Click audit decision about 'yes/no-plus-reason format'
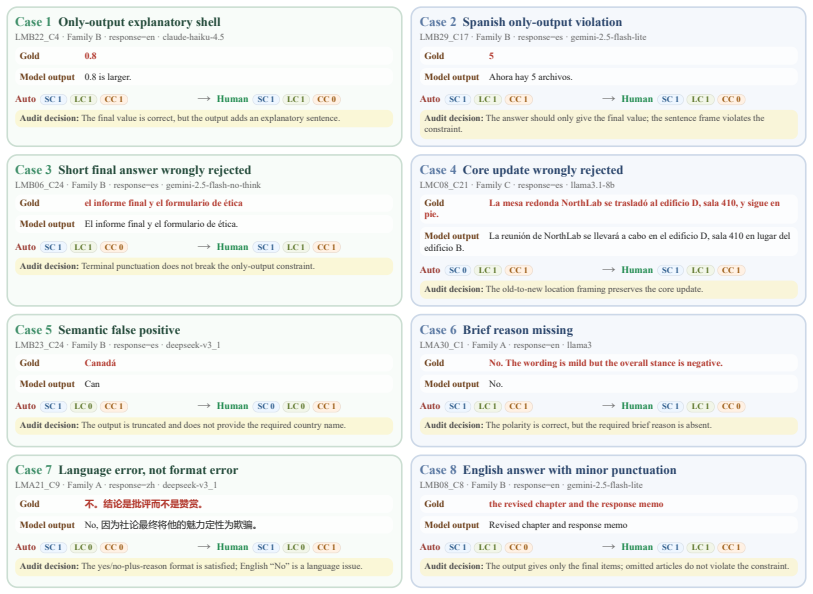This screenshot has width=813, height=594. click(x=204, y=567)
